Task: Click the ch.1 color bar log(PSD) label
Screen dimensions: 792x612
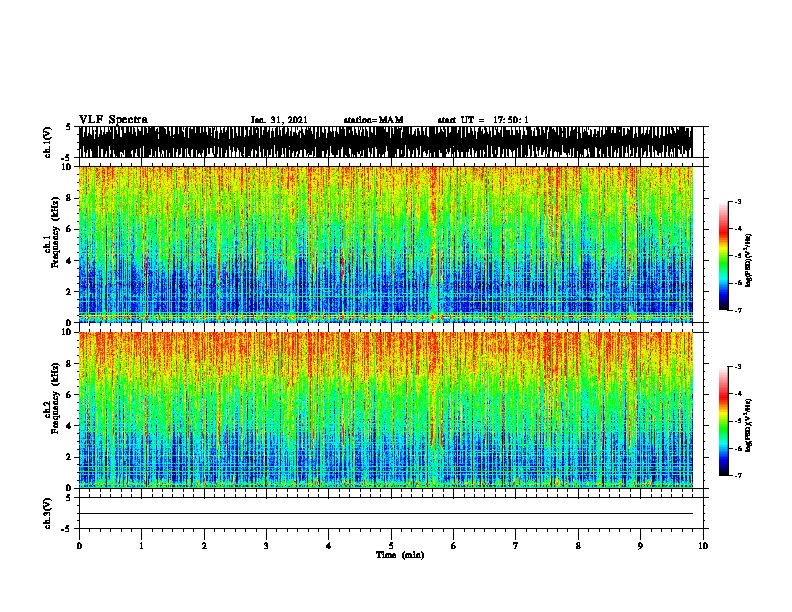Action: coord(749,260)
